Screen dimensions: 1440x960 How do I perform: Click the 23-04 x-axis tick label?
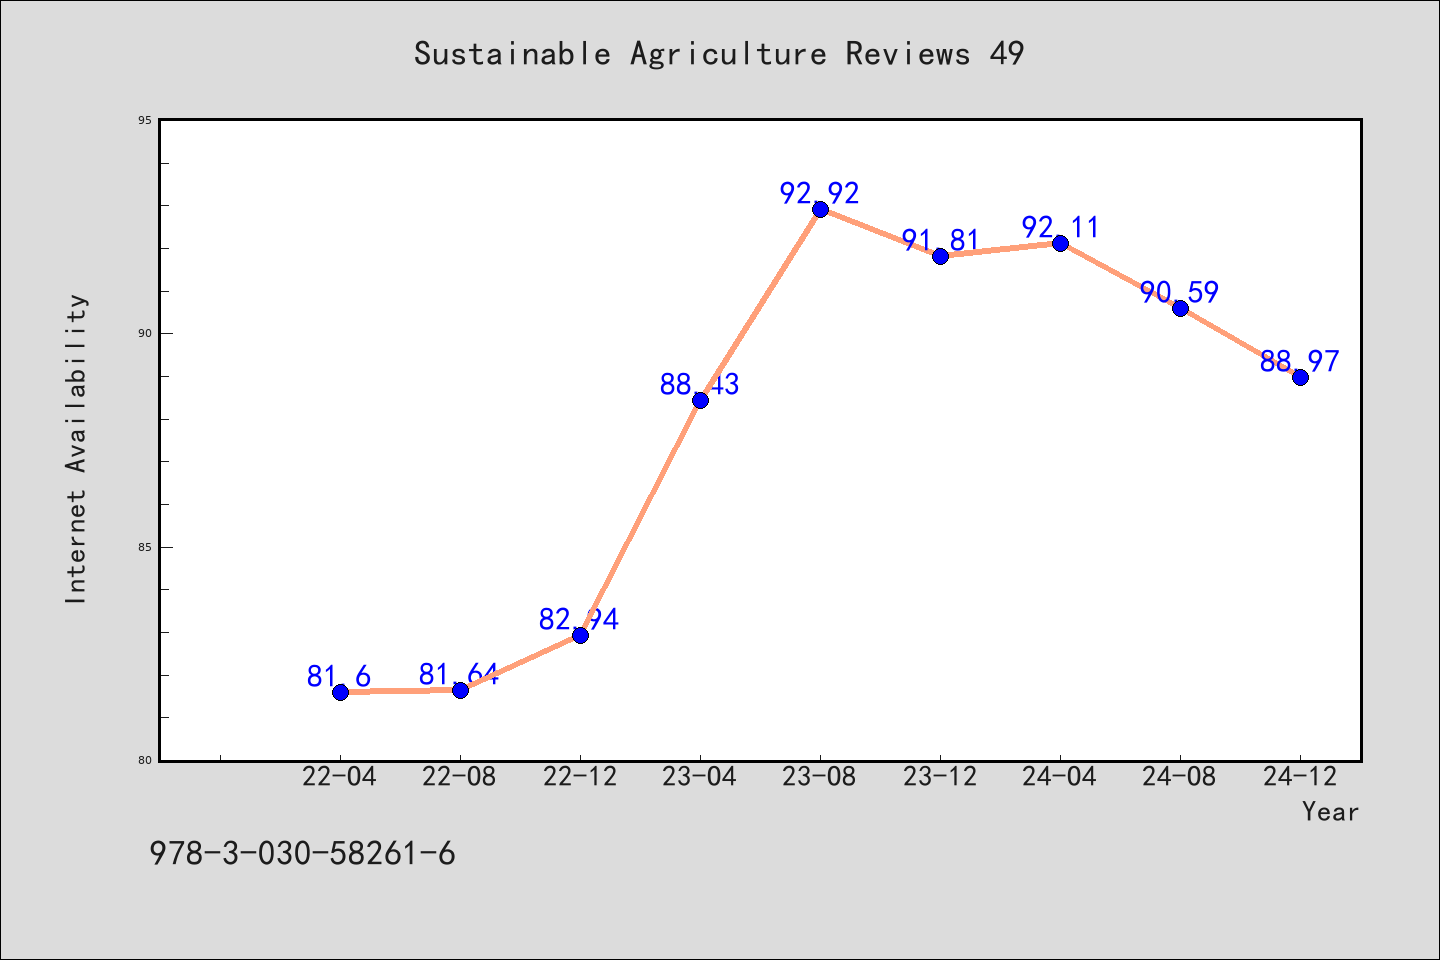click(x=700, y=777)
